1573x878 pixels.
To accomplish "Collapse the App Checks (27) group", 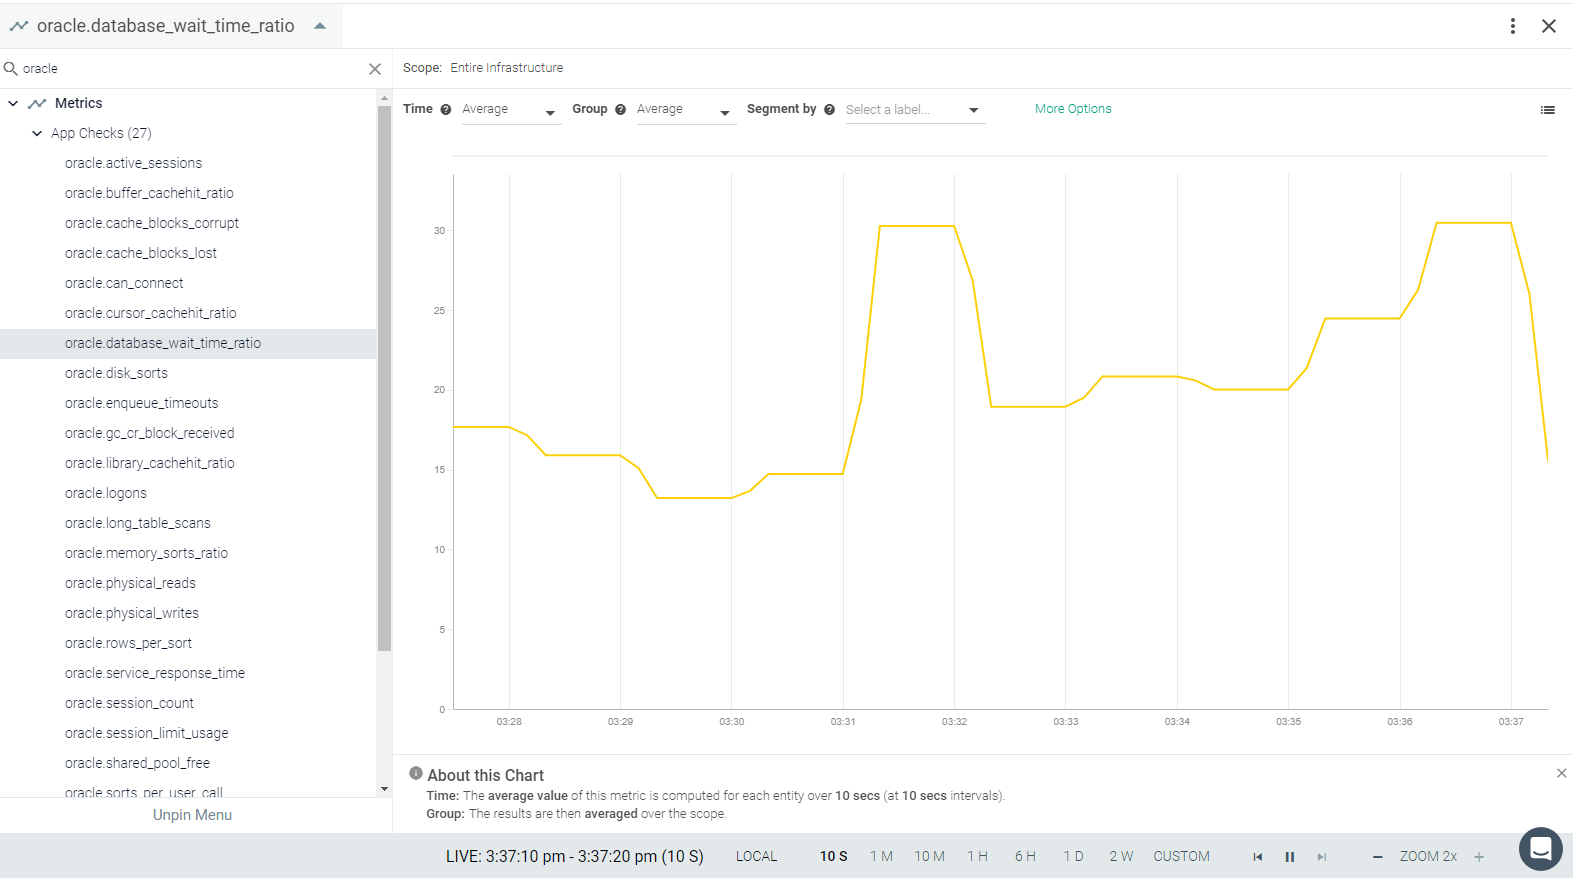I will 37,133.
